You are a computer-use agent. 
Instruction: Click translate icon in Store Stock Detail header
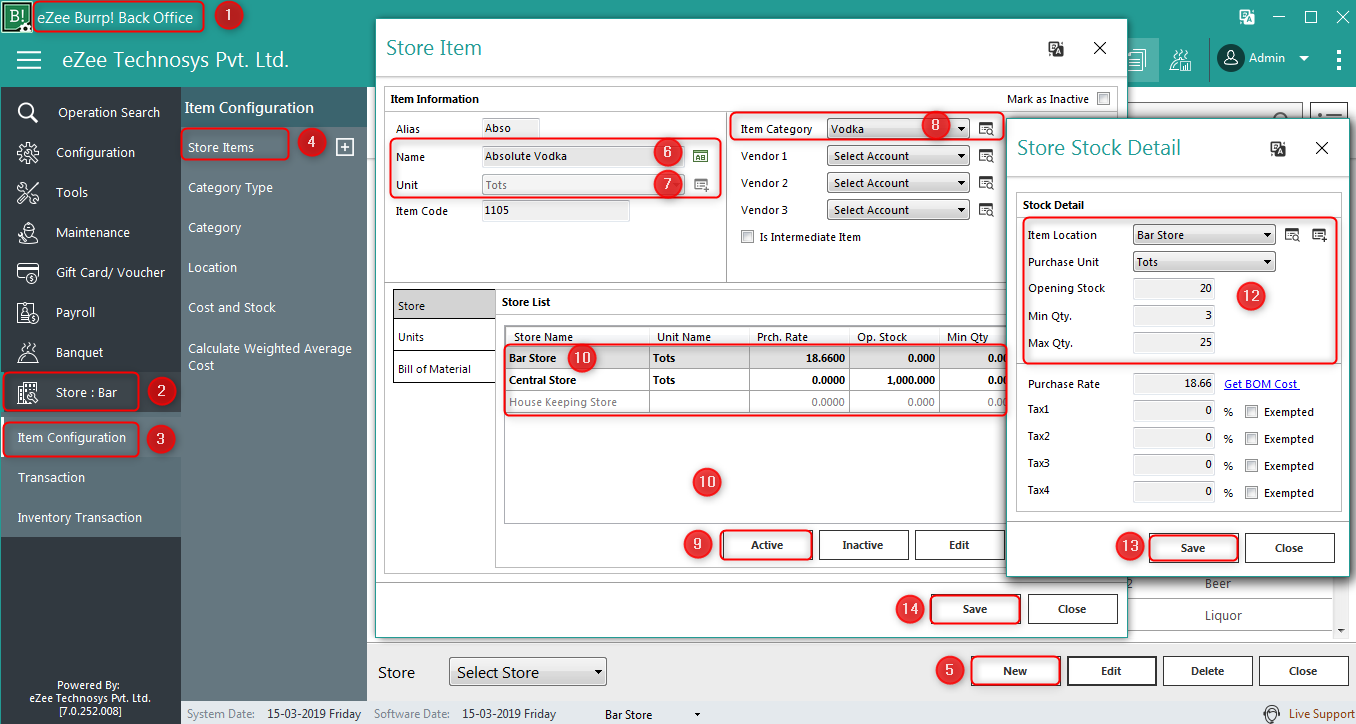click(x=1277, y=148)
